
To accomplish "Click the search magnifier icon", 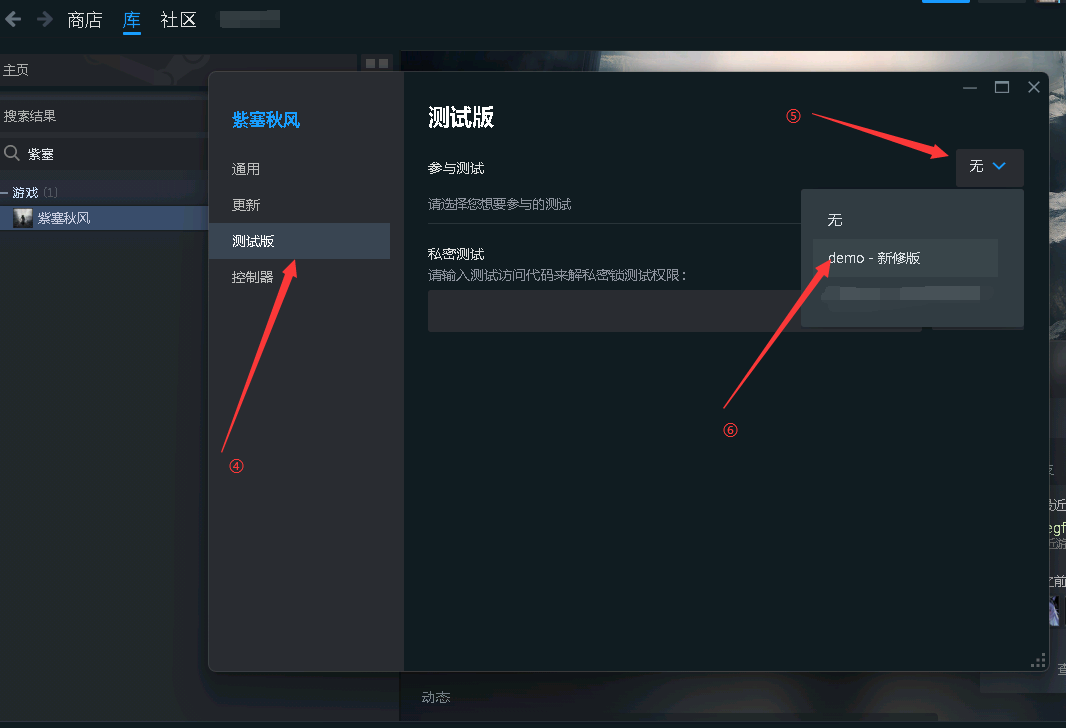I will coord(12,153).
